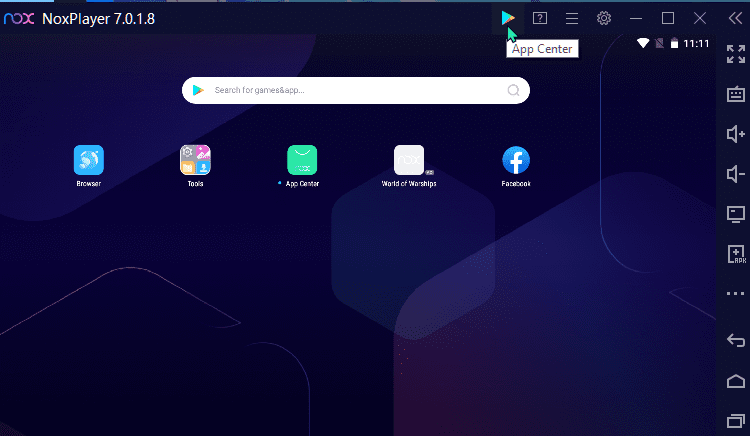The height and width of the screenshot is (436, 750).
Task: Decrease volume with sidebar speaker minus
Action: pyautogui.click(x=736, y=174)
